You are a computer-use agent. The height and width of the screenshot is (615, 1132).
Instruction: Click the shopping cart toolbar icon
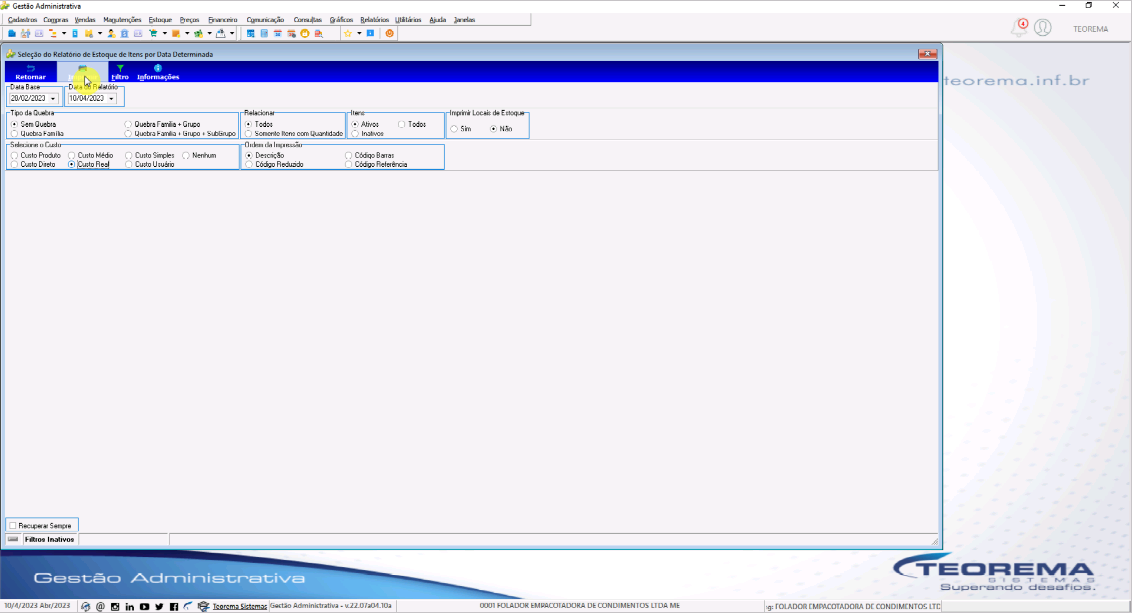tap(153, 33)
